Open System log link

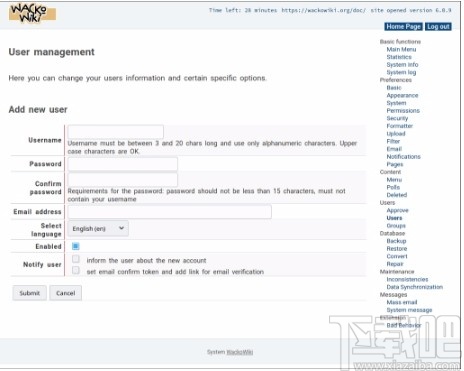pyautogui.click(x=401, y=72)
